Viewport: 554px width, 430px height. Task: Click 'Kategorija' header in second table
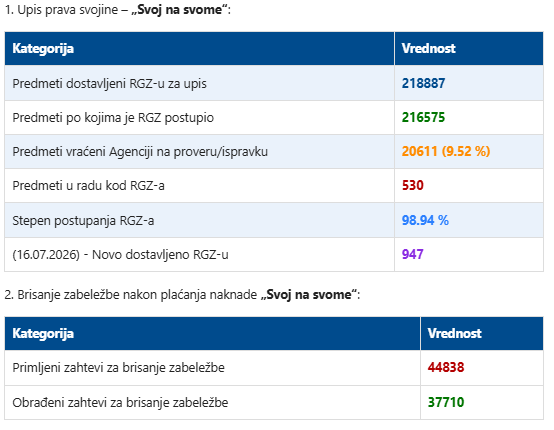point(43,334)
